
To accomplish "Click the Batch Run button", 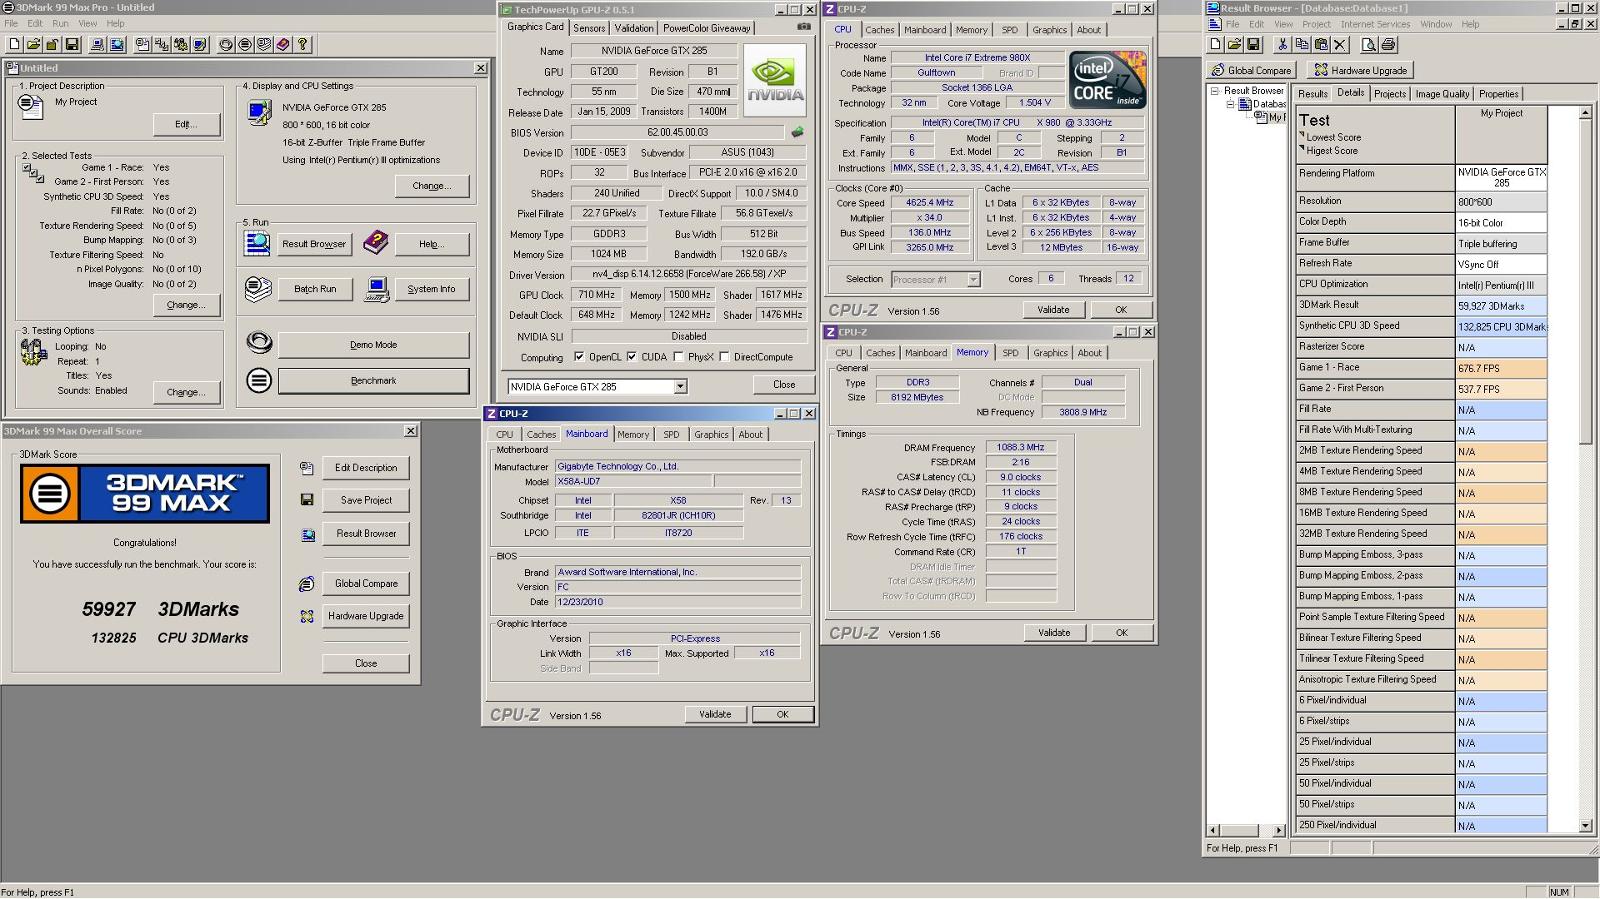I will pos(315,289).
